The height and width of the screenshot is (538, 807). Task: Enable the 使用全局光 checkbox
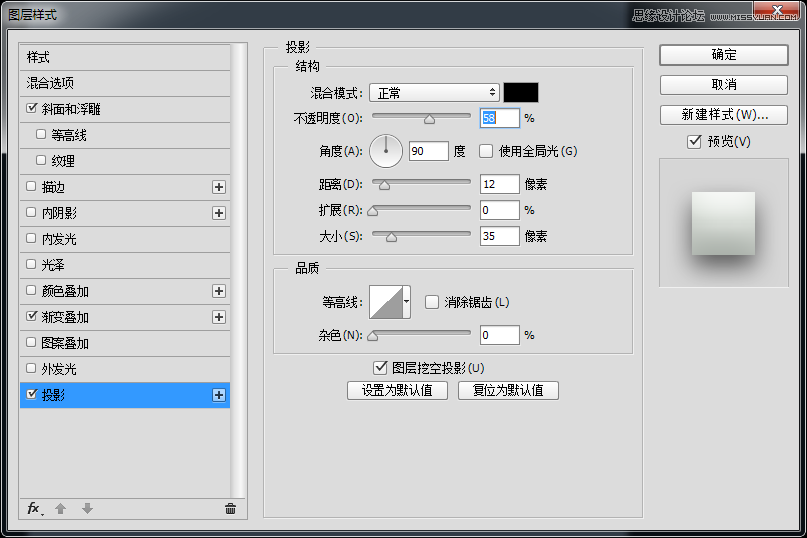tap(486, 151)
